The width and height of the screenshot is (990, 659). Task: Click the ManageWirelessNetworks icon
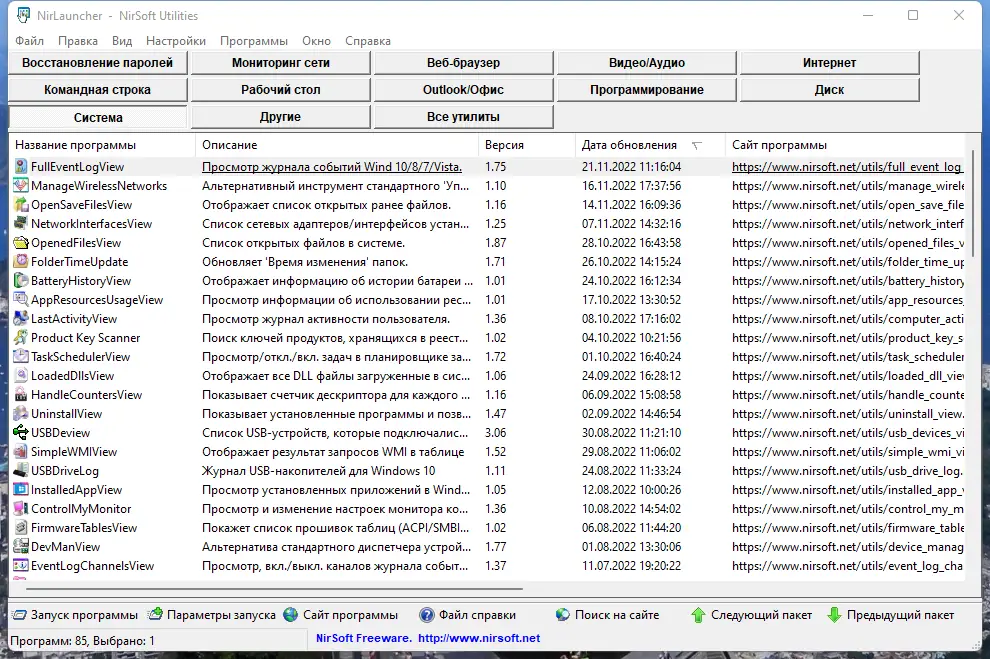[21, 186]
